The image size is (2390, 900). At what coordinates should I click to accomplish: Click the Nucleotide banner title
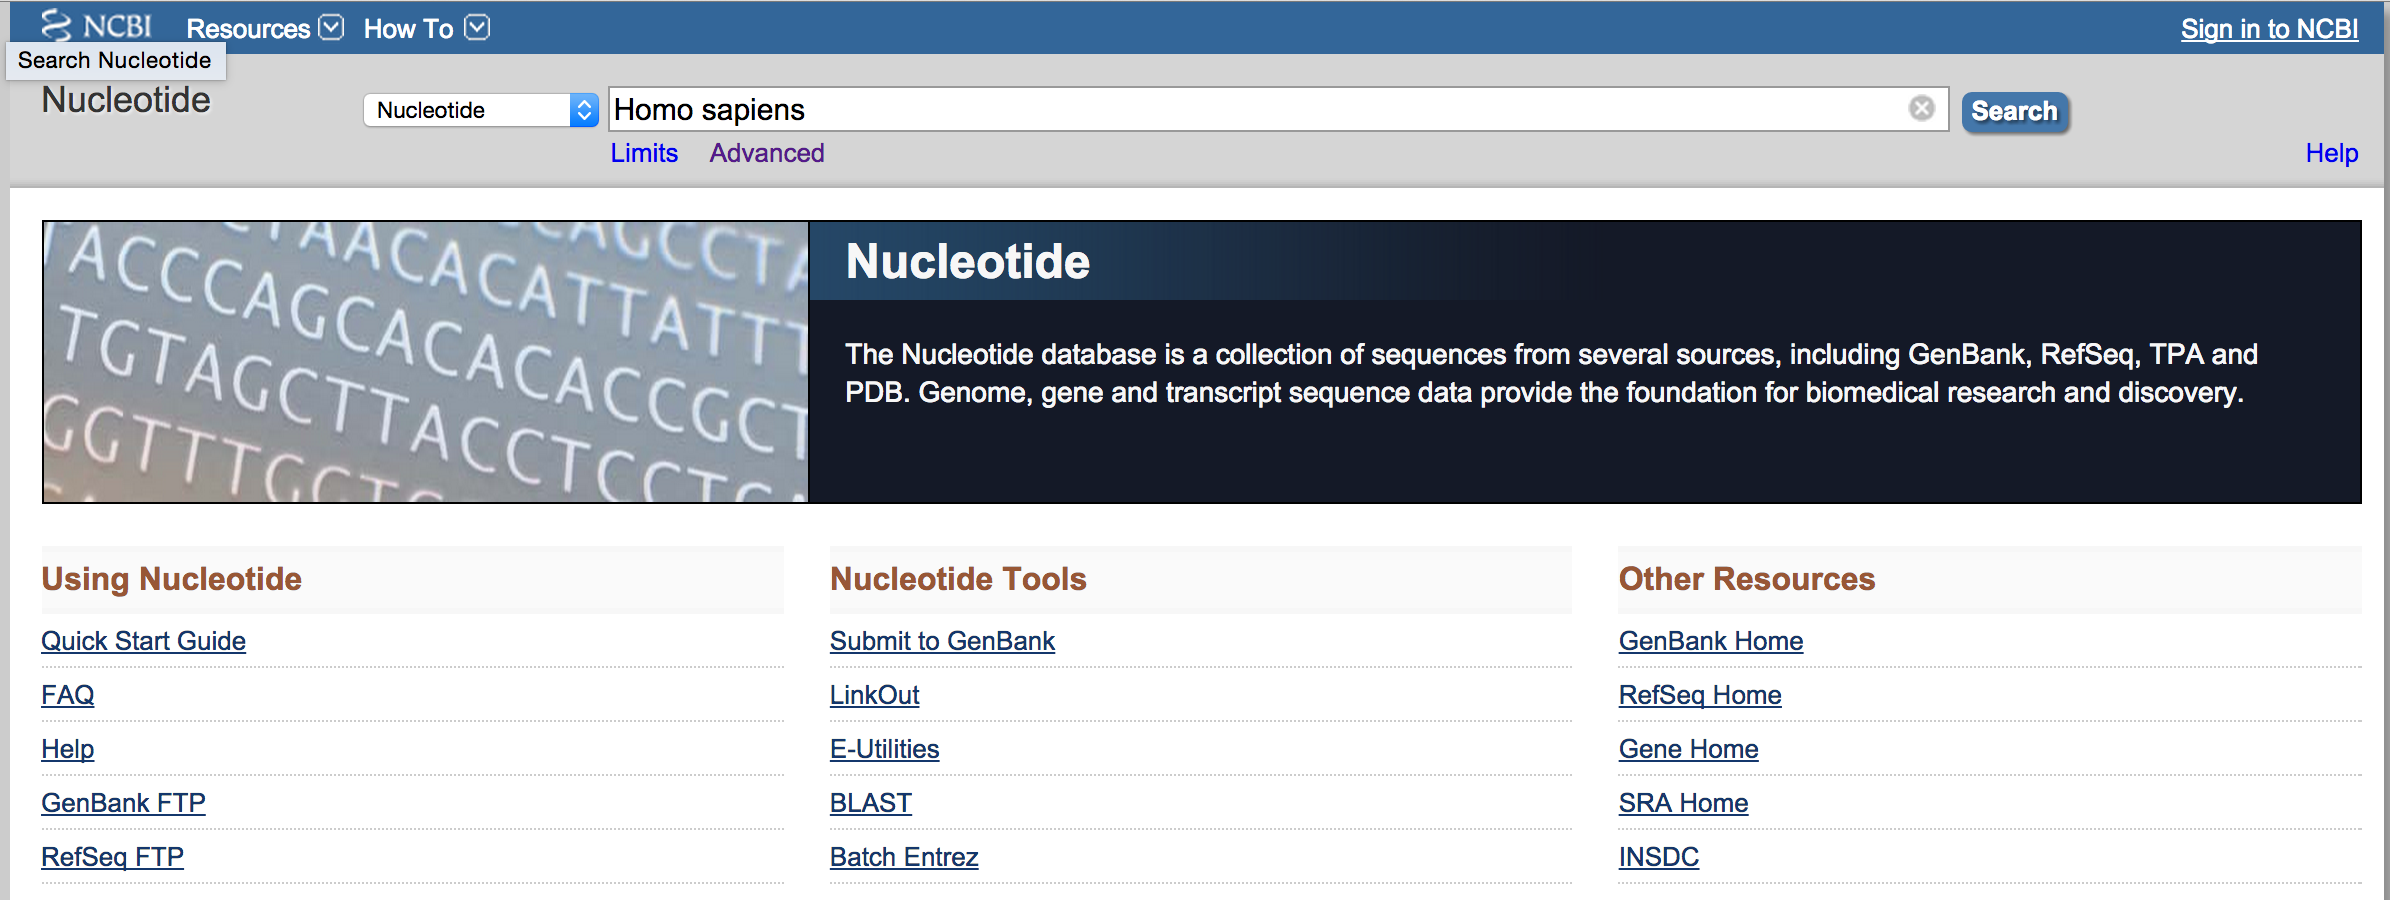point(967,261)
